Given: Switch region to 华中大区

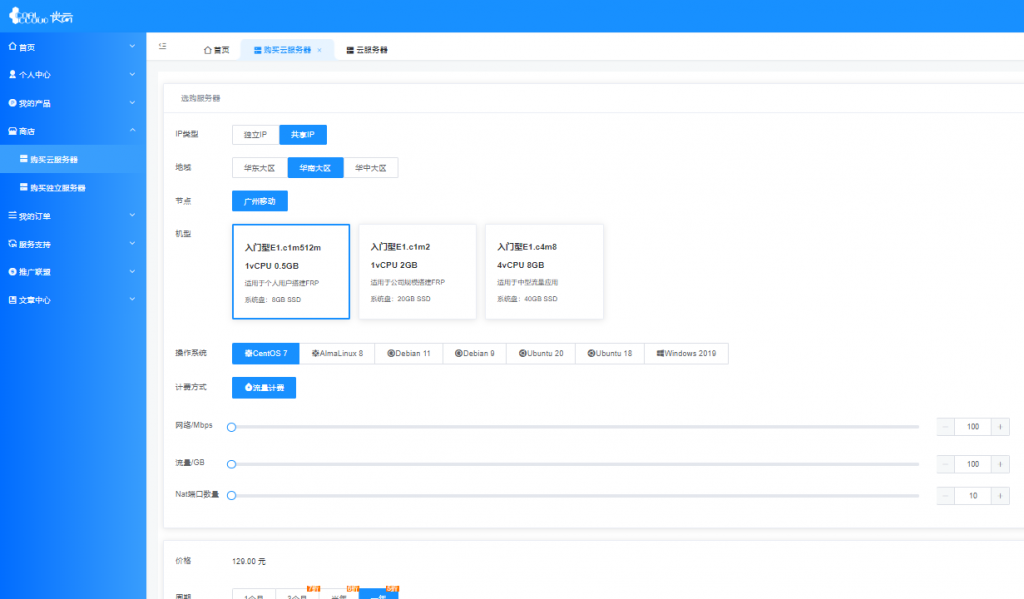Looking at the screenshot, I should [370, 168].
